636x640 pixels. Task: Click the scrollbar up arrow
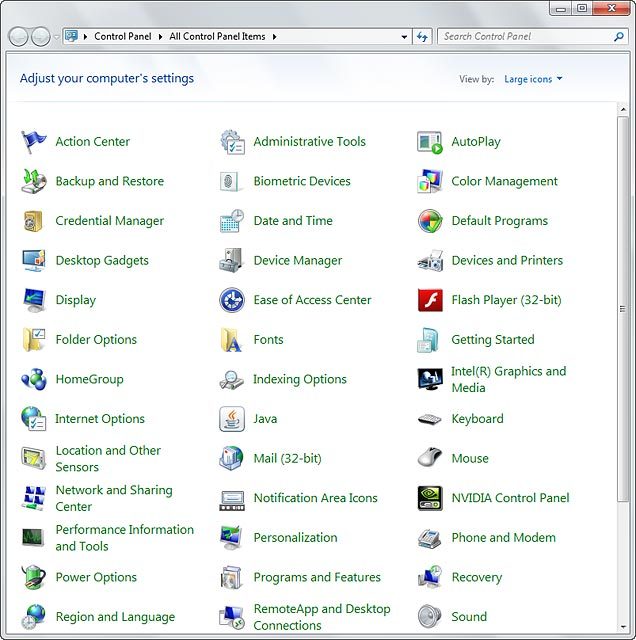pyautogui.click(x=623, y=109)
